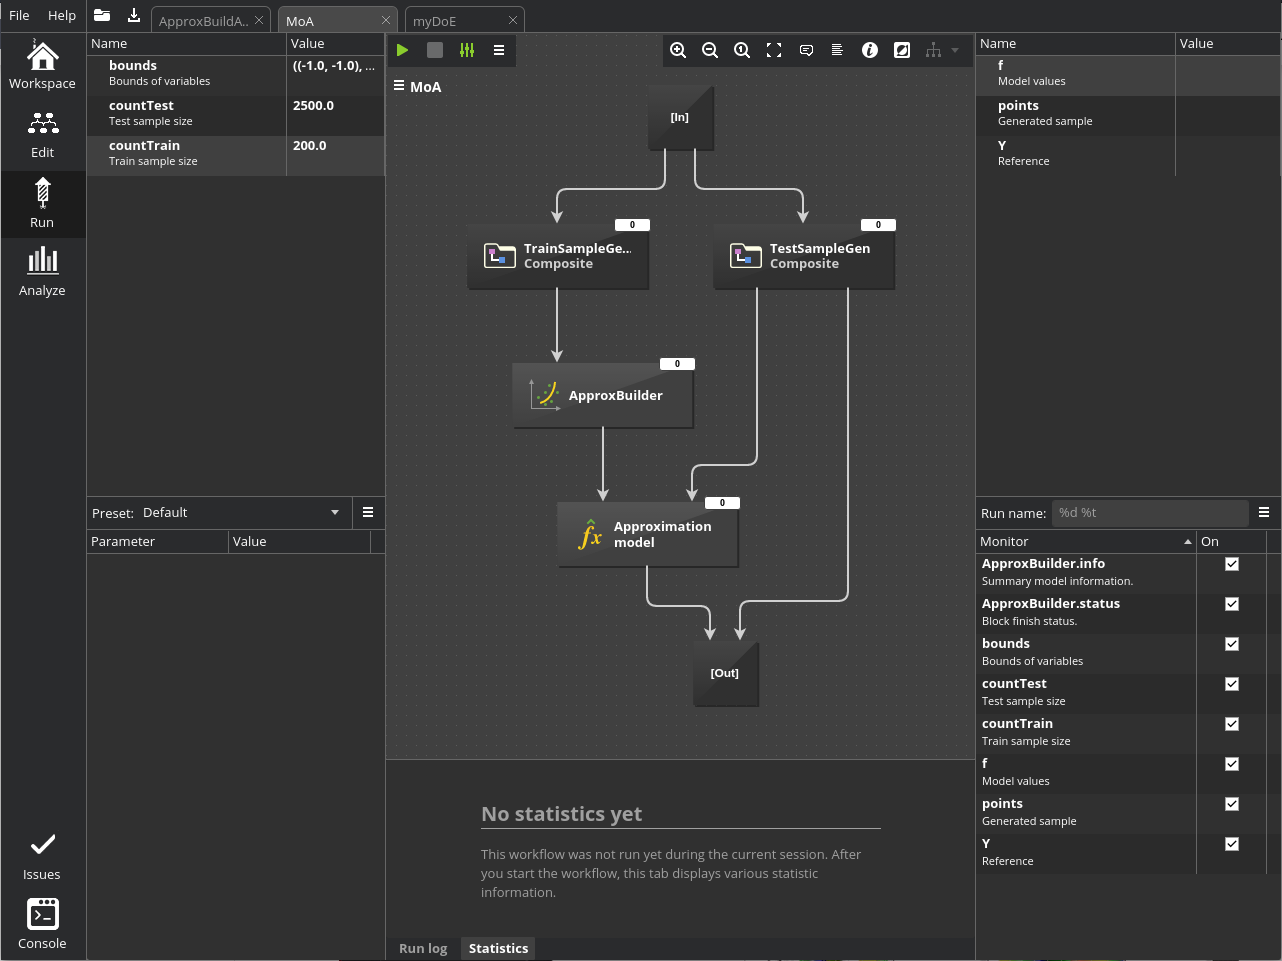The width and height of the screenshot is (1282, 961).
Task: Close the MoA tab
Action: coord(386,20)
